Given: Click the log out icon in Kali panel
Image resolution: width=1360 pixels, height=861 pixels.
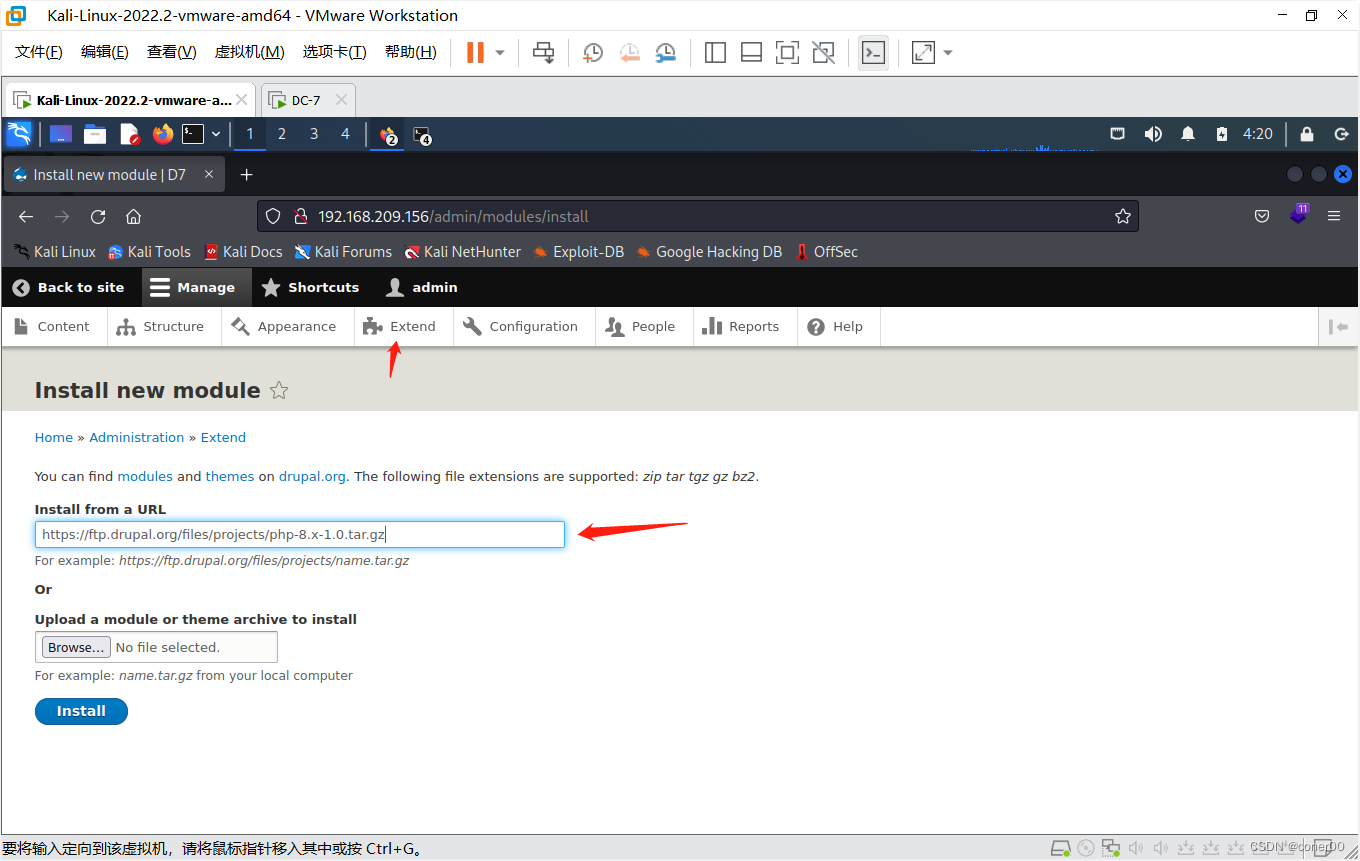Looking at the screenshot, I should [1341, 134].
